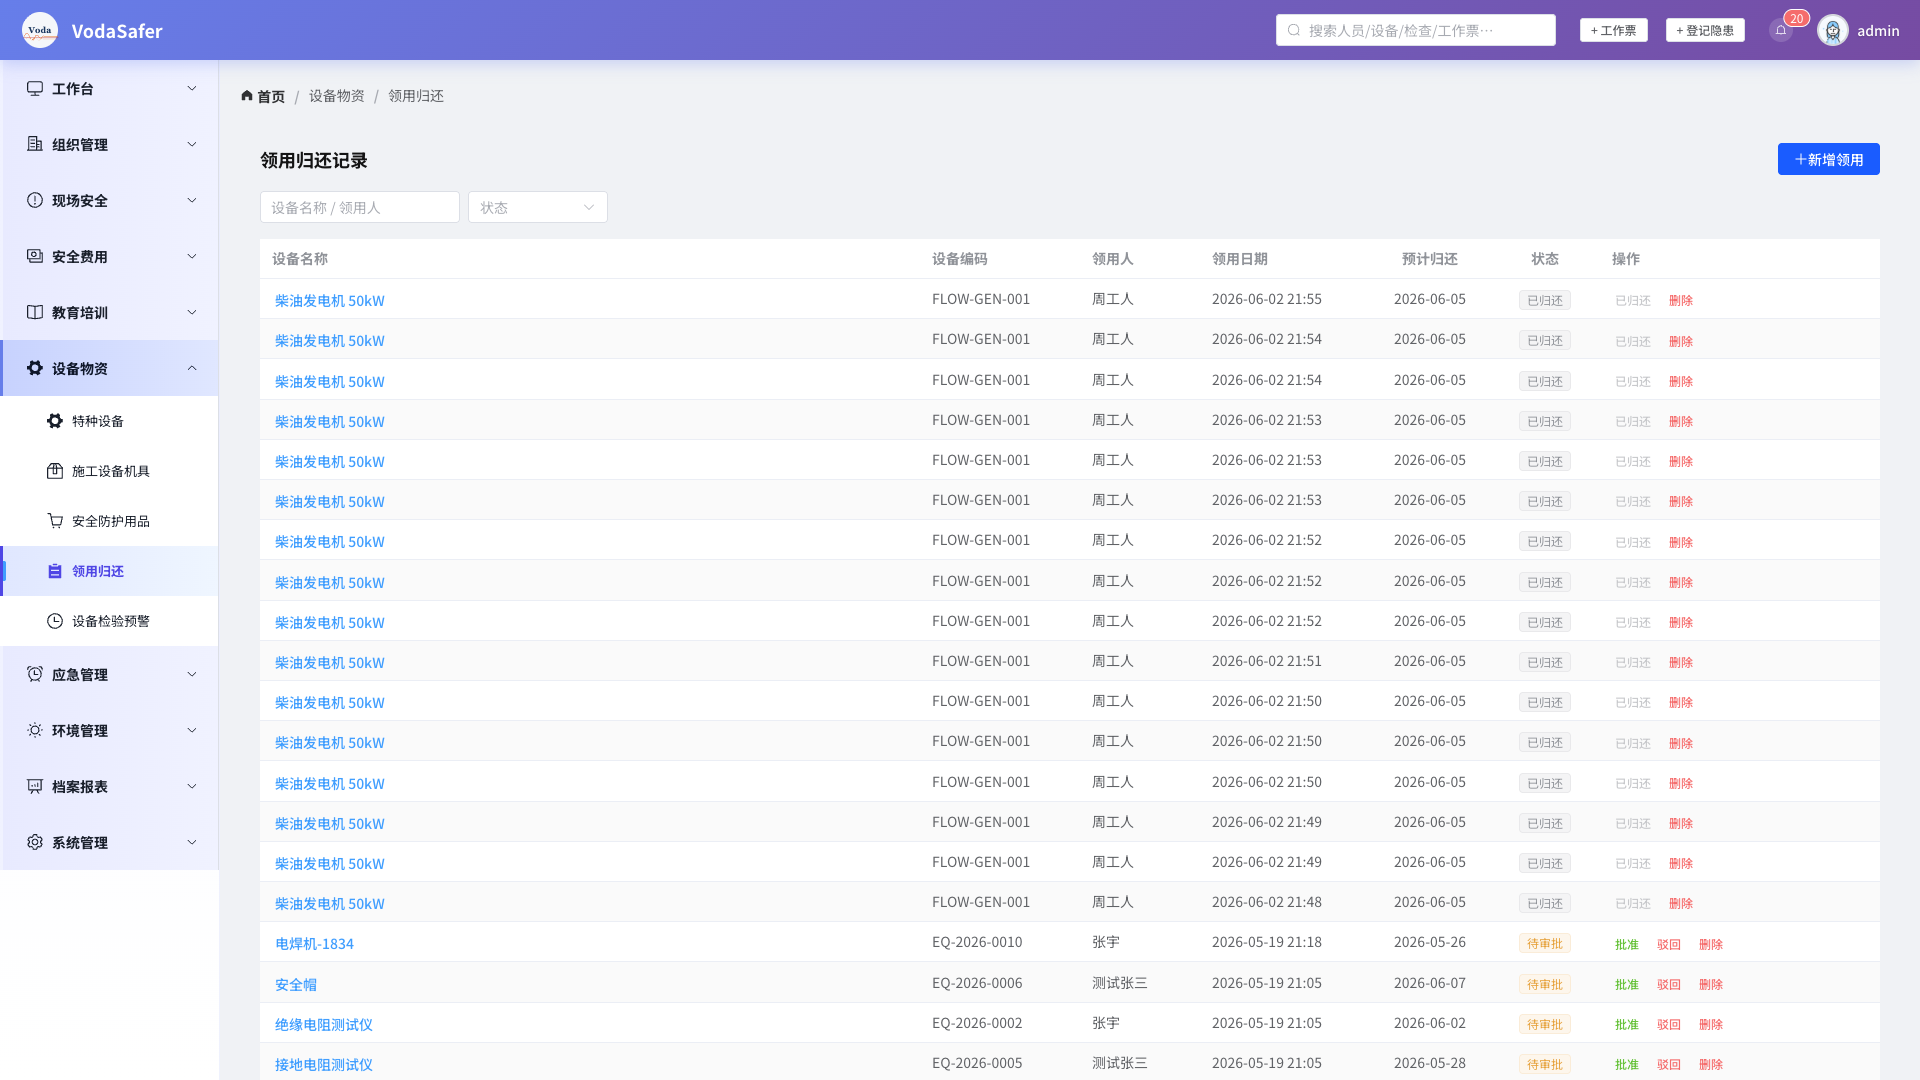1920x1080 pixels.
Task: Click the 特种设备 gear icon
Action: 55,421
